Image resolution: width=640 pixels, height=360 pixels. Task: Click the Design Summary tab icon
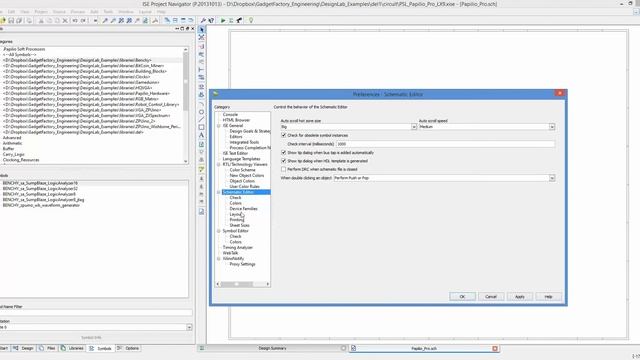(202, 348)
